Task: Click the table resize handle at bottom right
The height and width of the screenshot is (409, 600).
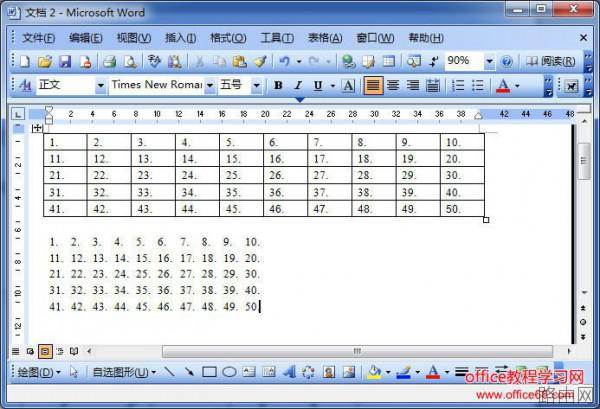Action: tap(486, 220)
